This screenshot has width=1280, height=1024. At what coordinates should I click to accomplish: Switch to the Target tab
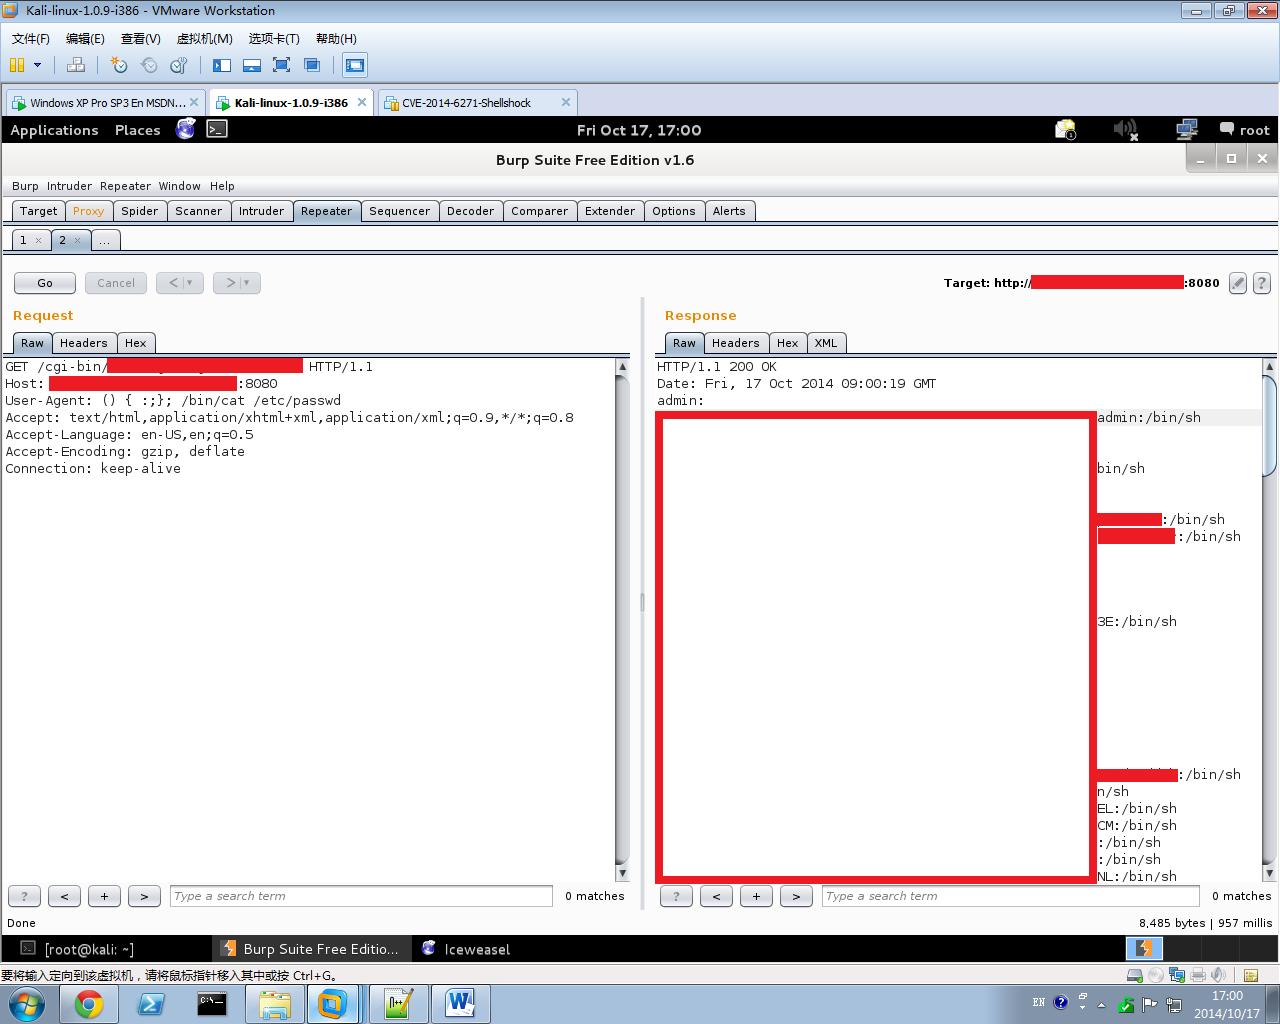tap(38, 211)
